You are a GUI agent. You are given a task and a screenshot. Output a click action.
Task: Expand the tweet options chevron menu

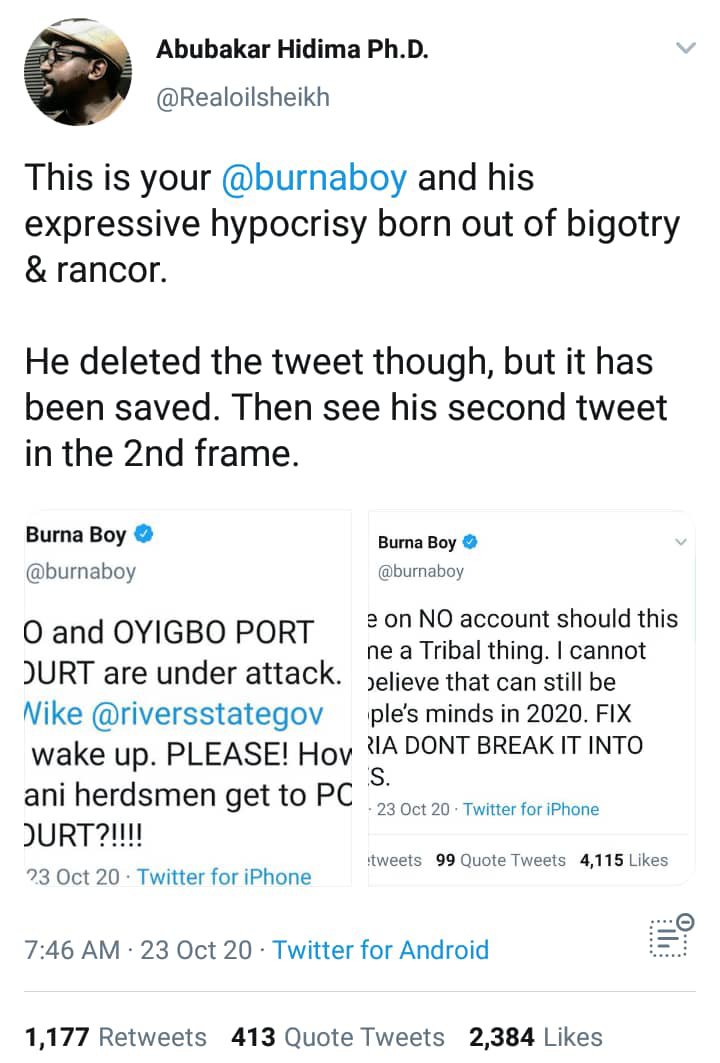click(x=685, y=48)
